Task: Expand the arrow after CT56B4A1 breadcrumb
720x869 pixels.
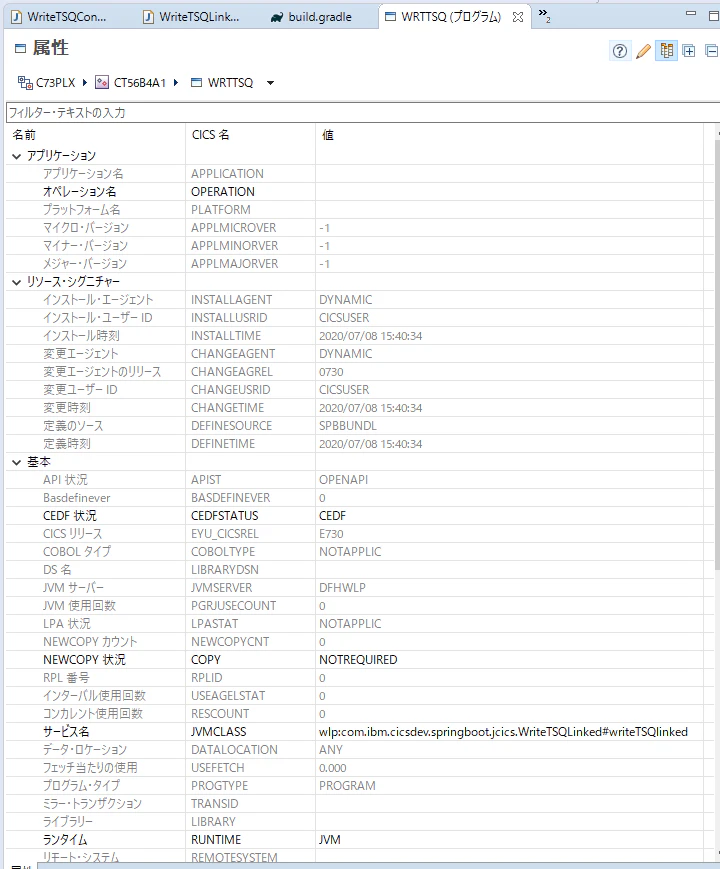Action: (x=176, y=83)
